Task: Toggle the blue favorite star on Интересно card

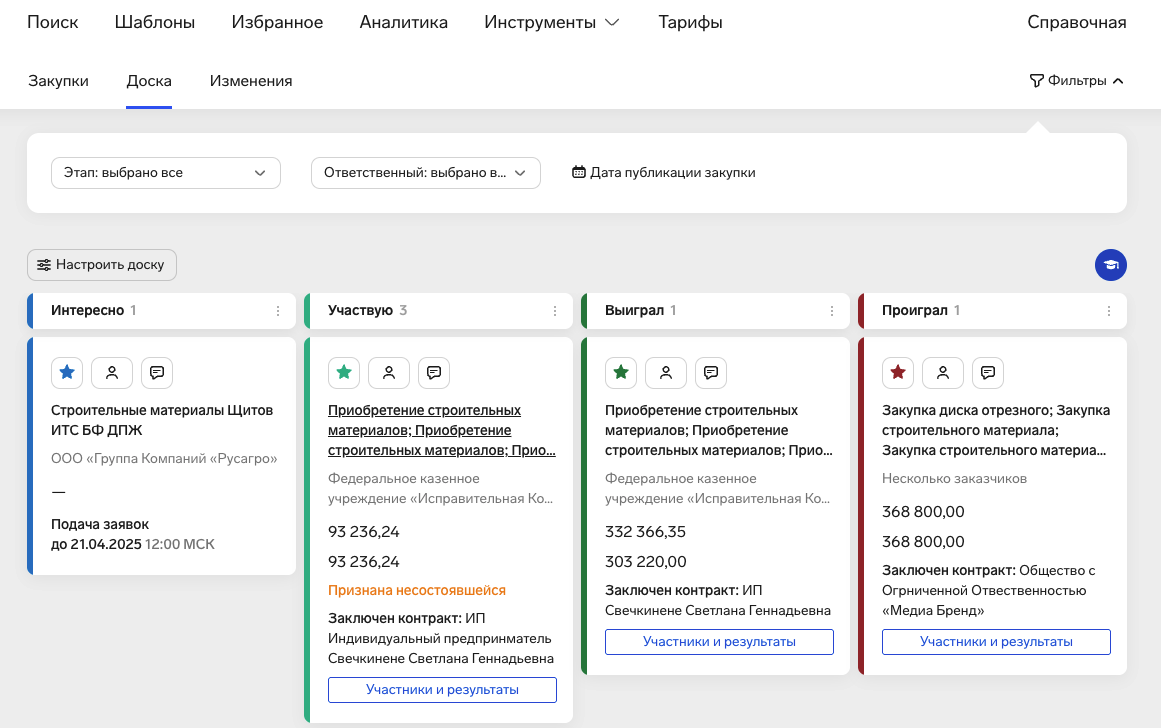Action: [x=66, y=372]
